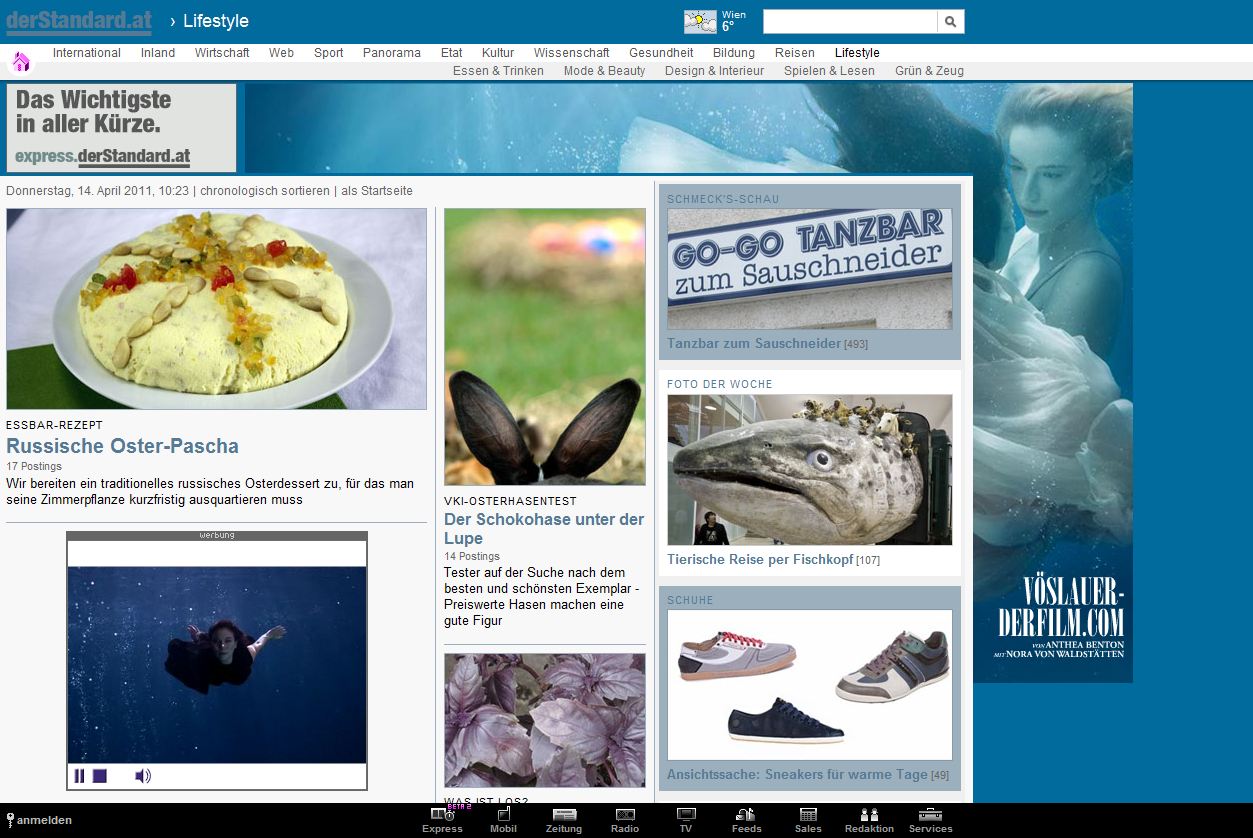The width and height of the screenshot is (1253, 838).
Task: Click the search magnifier button
Action: click(x=951, y=21)
